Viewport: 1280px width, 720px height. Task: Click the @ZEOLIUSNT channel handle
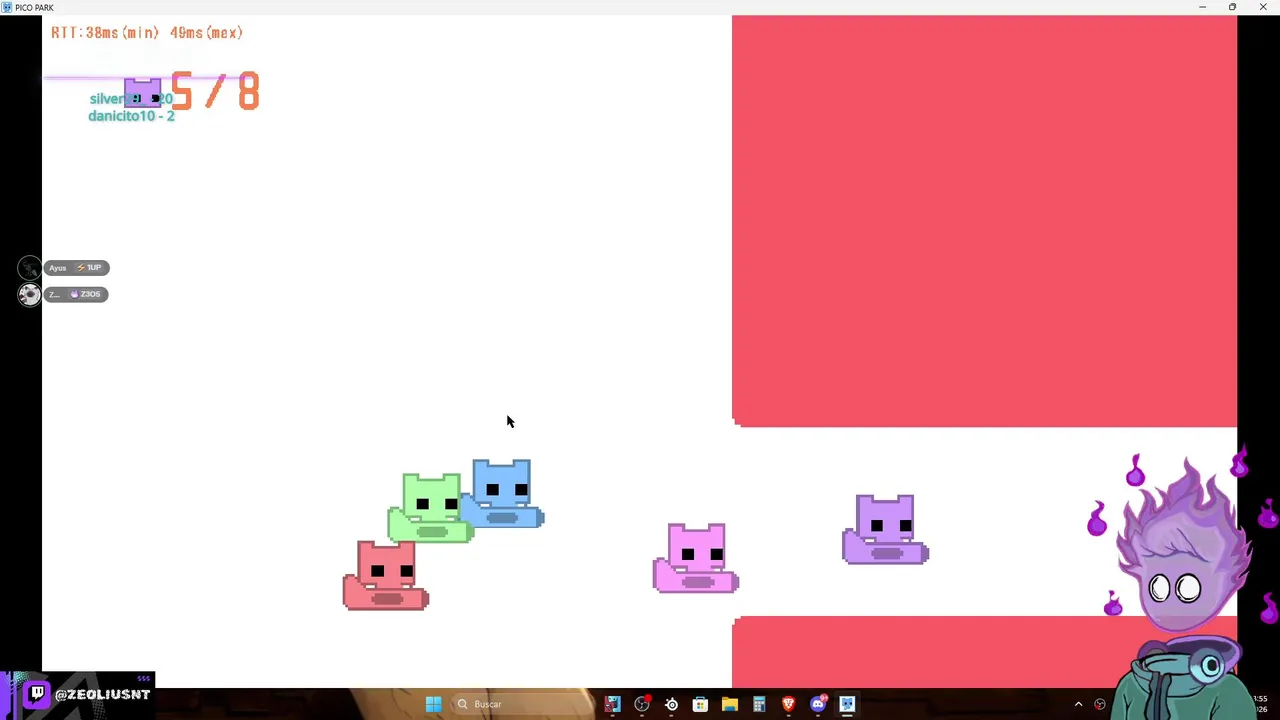103,694
